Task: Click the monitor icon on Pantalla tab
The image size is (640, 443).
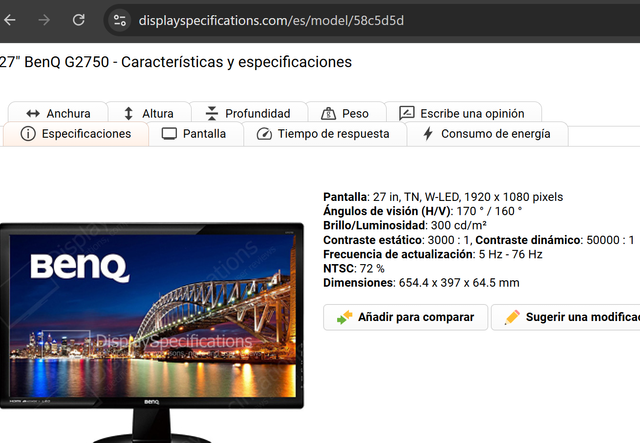Action: click(x=169, y=134)
